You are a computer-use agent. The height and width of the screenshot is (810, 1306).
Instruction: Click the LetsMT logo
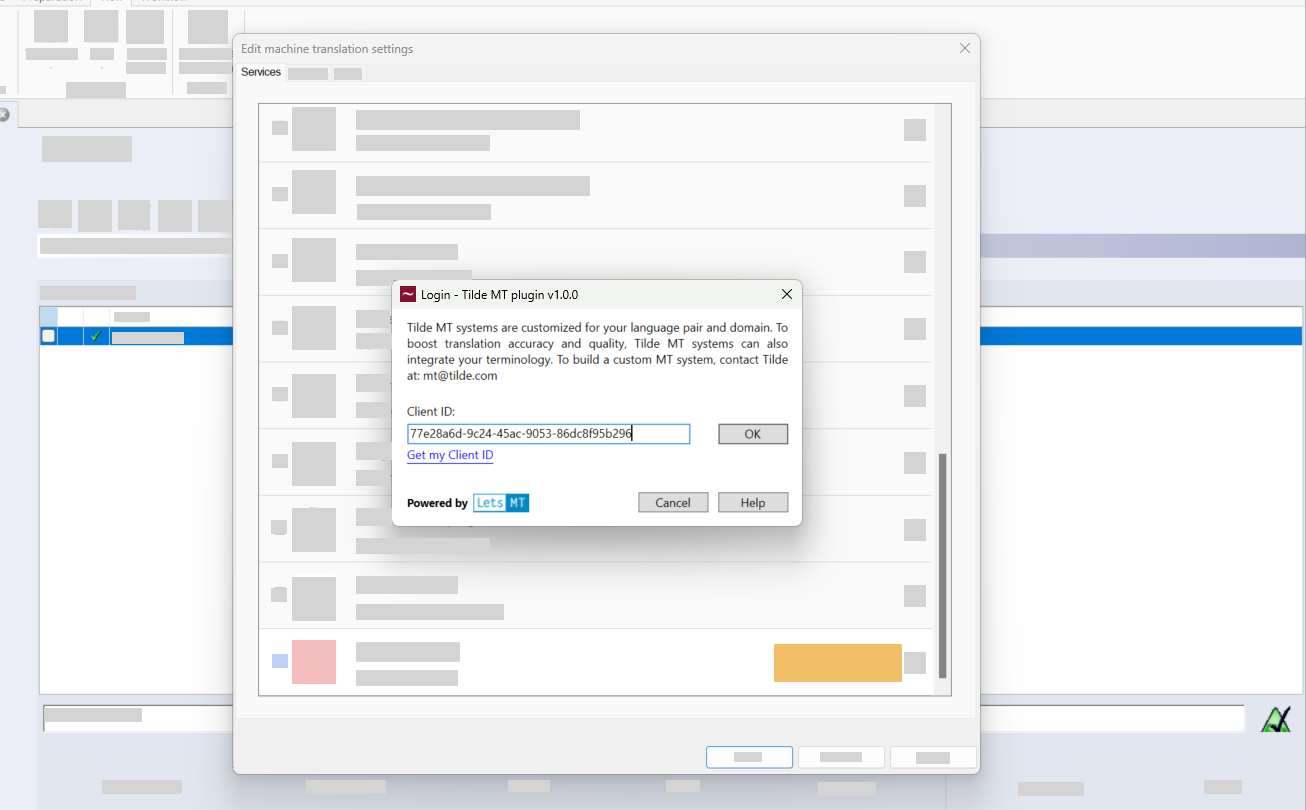(x=501, y=503)
